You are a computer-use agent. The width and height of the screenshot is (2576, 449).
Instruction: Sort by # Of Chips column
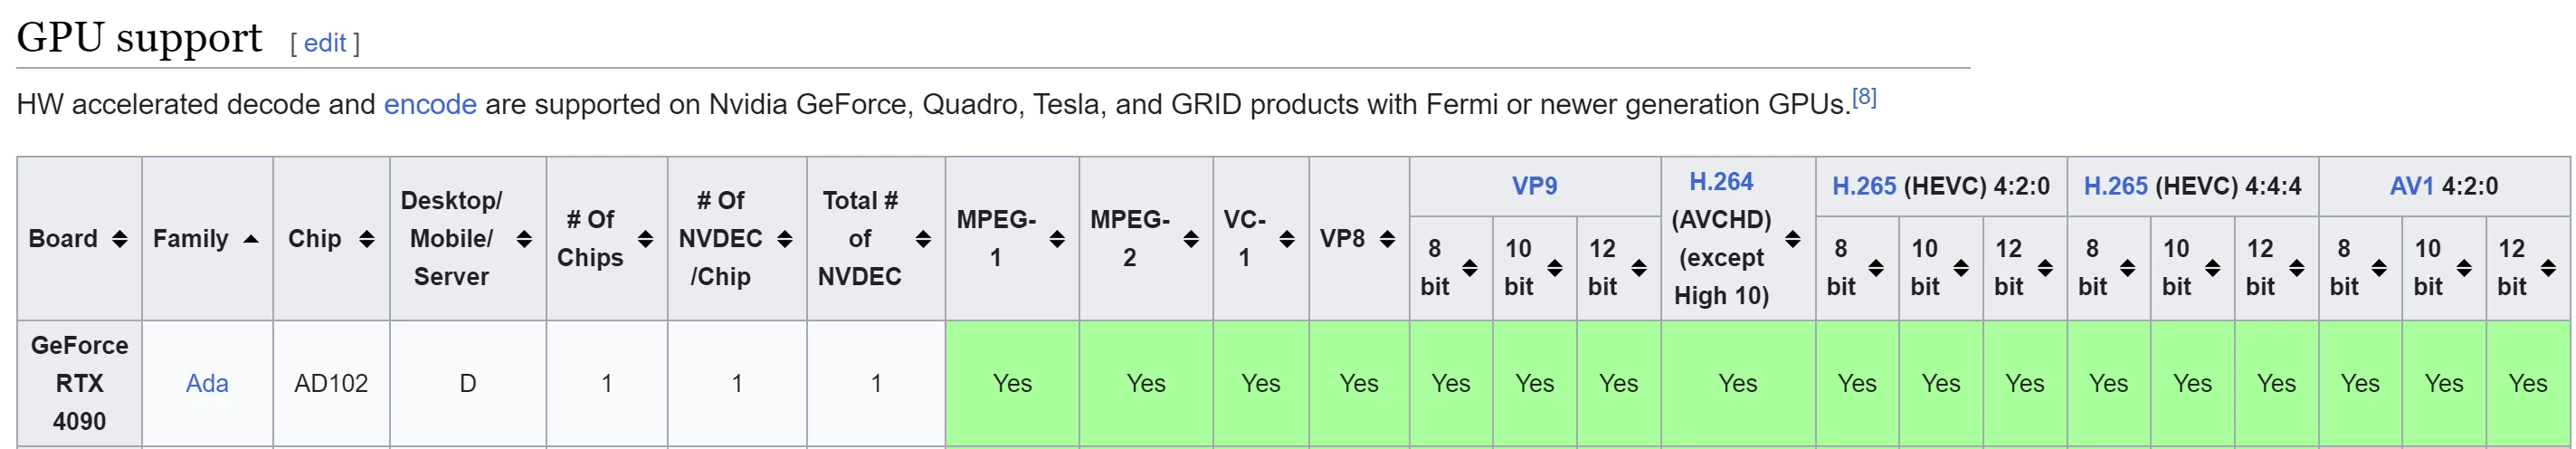pos(646,239)
